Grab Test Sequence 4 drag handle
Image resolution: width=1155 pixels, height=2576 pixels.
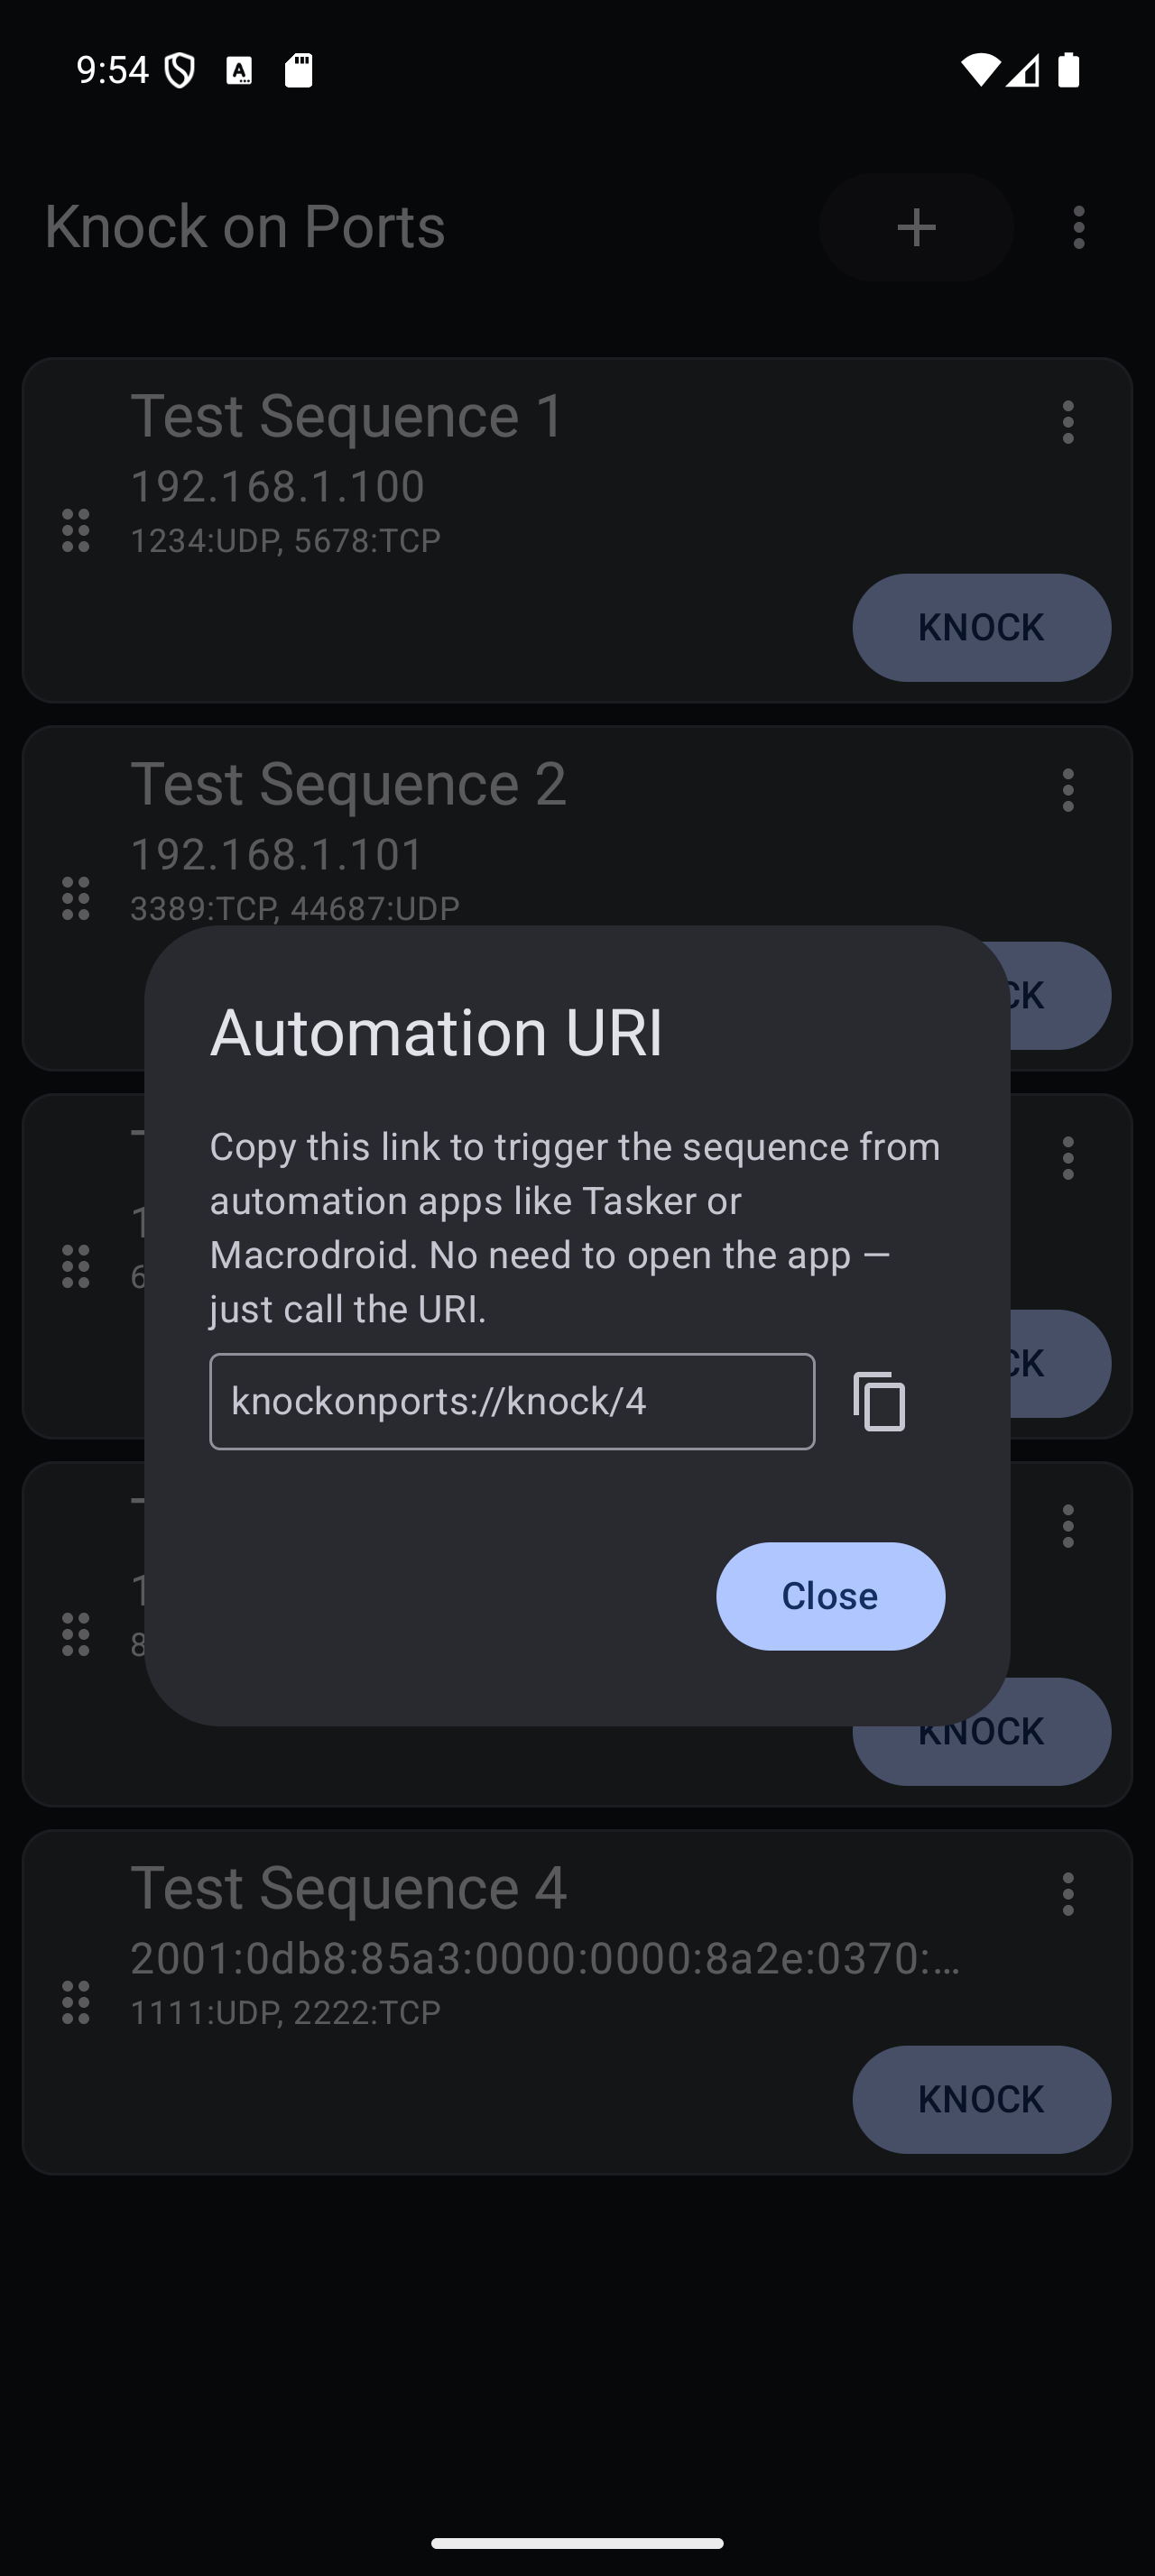[x=76, y=2002]
